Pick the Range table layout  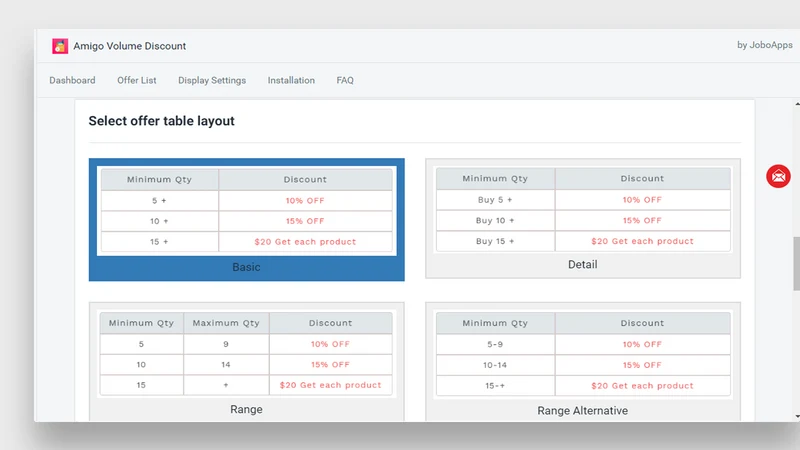tap(246, 361)
